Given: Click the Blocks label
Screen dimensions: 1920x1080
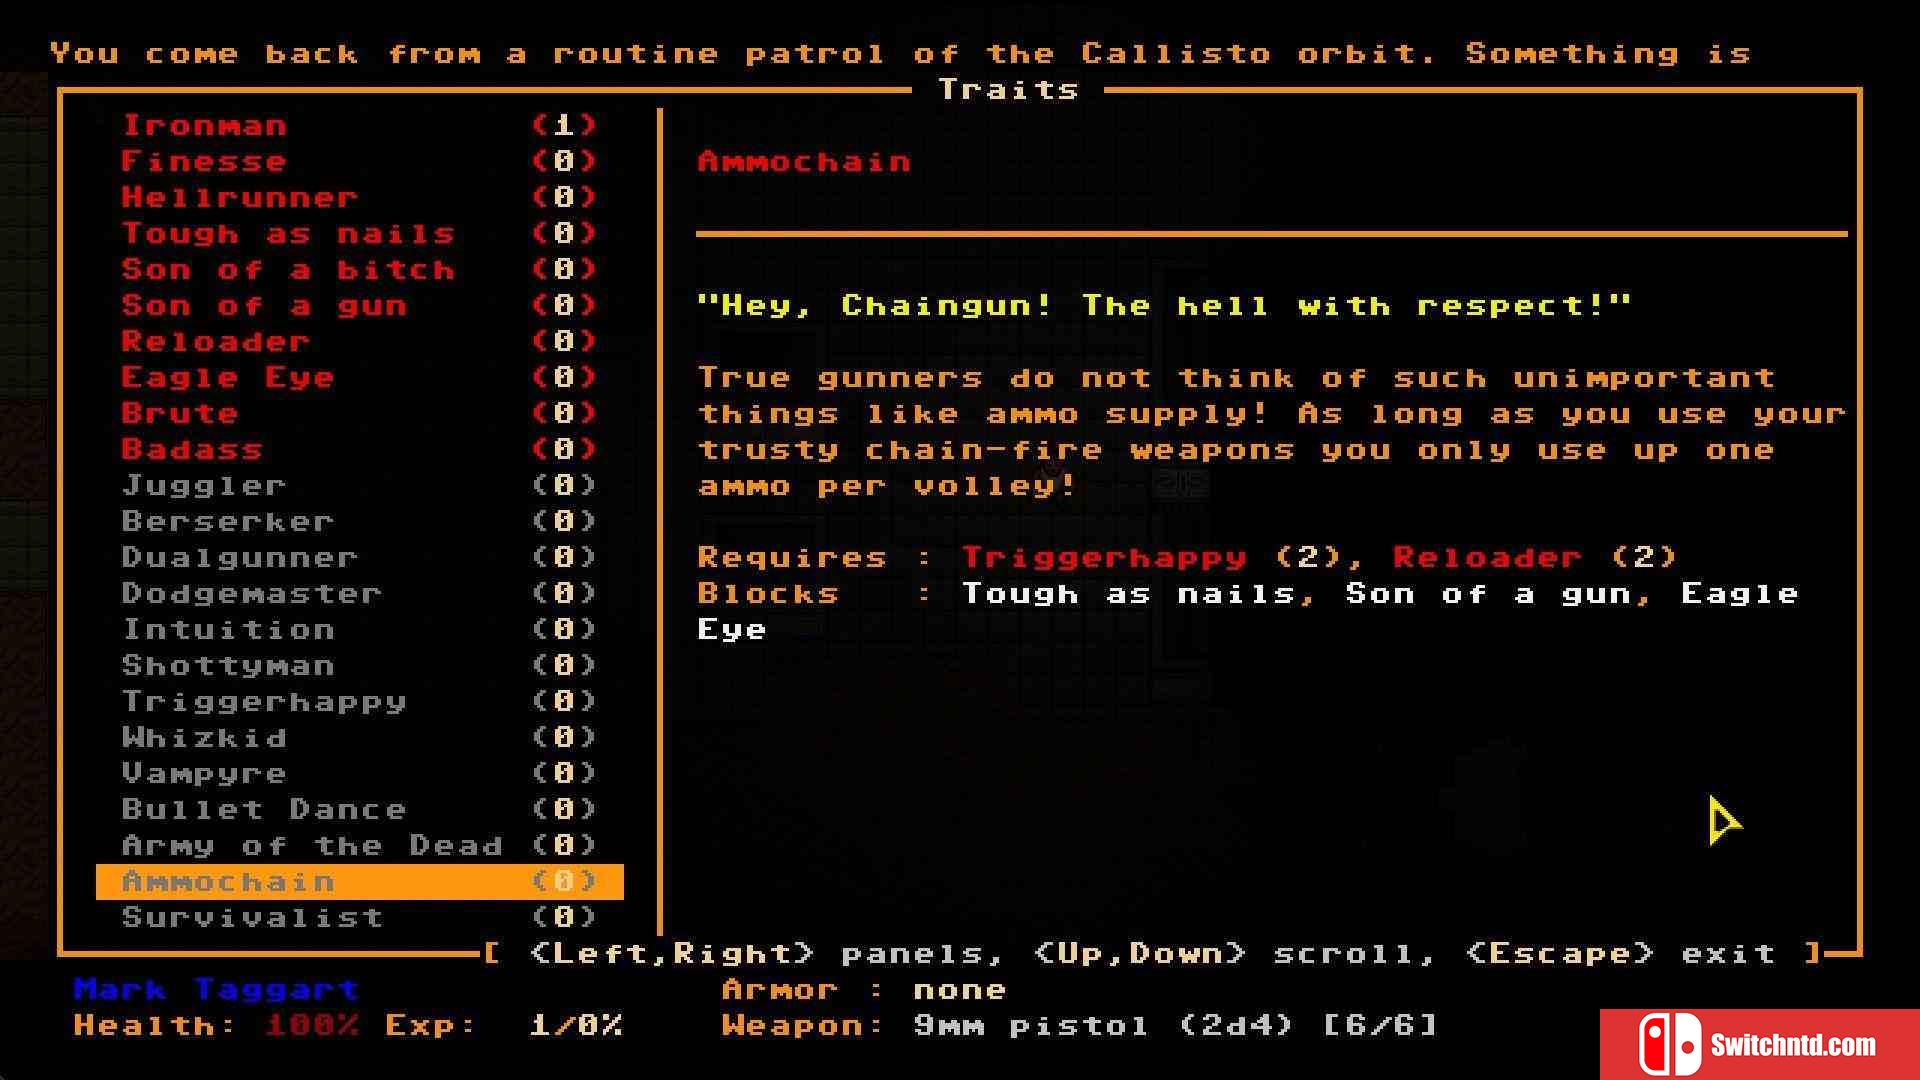Looking at the screenshot, I should [x=768, y=593].
